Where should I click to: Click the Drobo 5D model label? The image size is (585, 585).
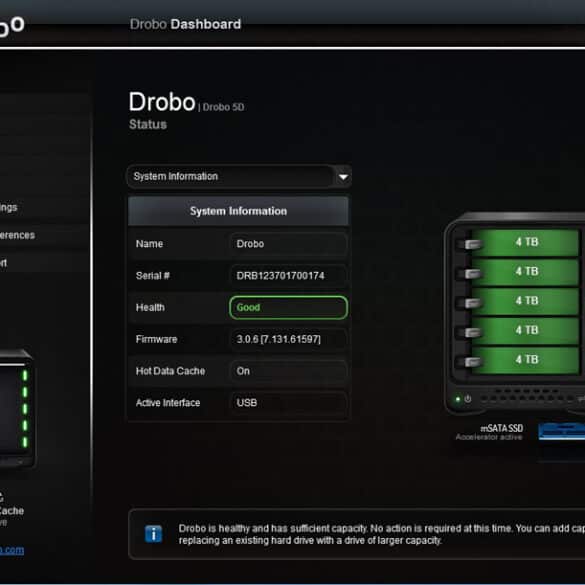(223, 107)
